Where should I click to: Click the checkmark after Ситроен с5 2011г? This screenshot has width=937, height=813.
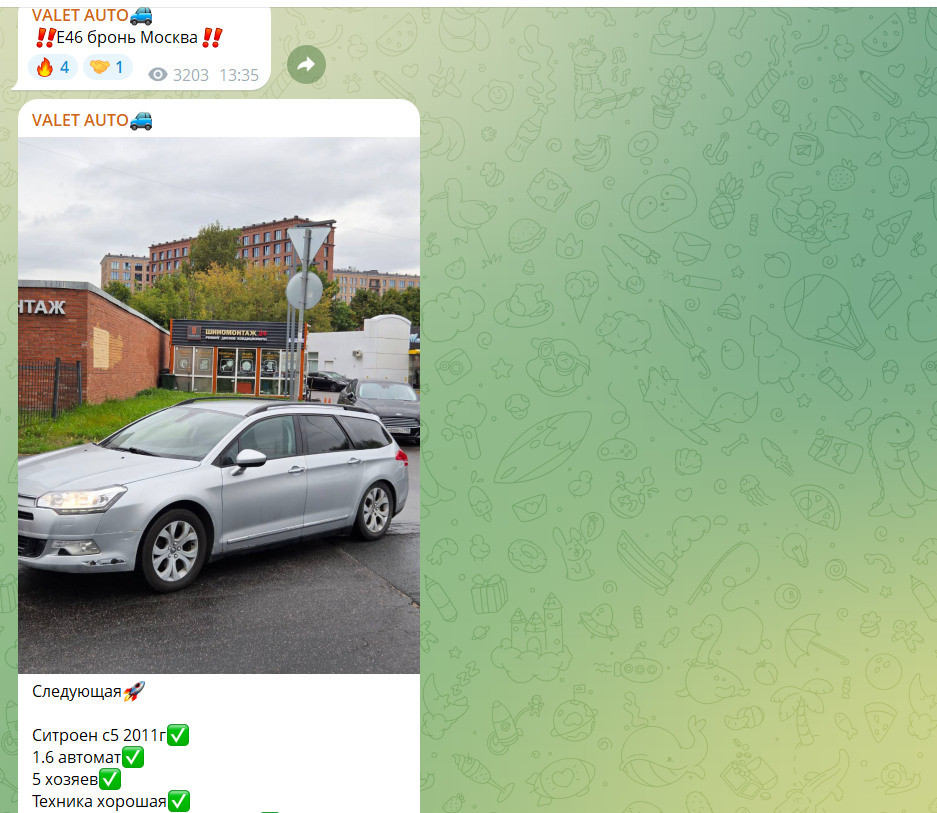177,734
